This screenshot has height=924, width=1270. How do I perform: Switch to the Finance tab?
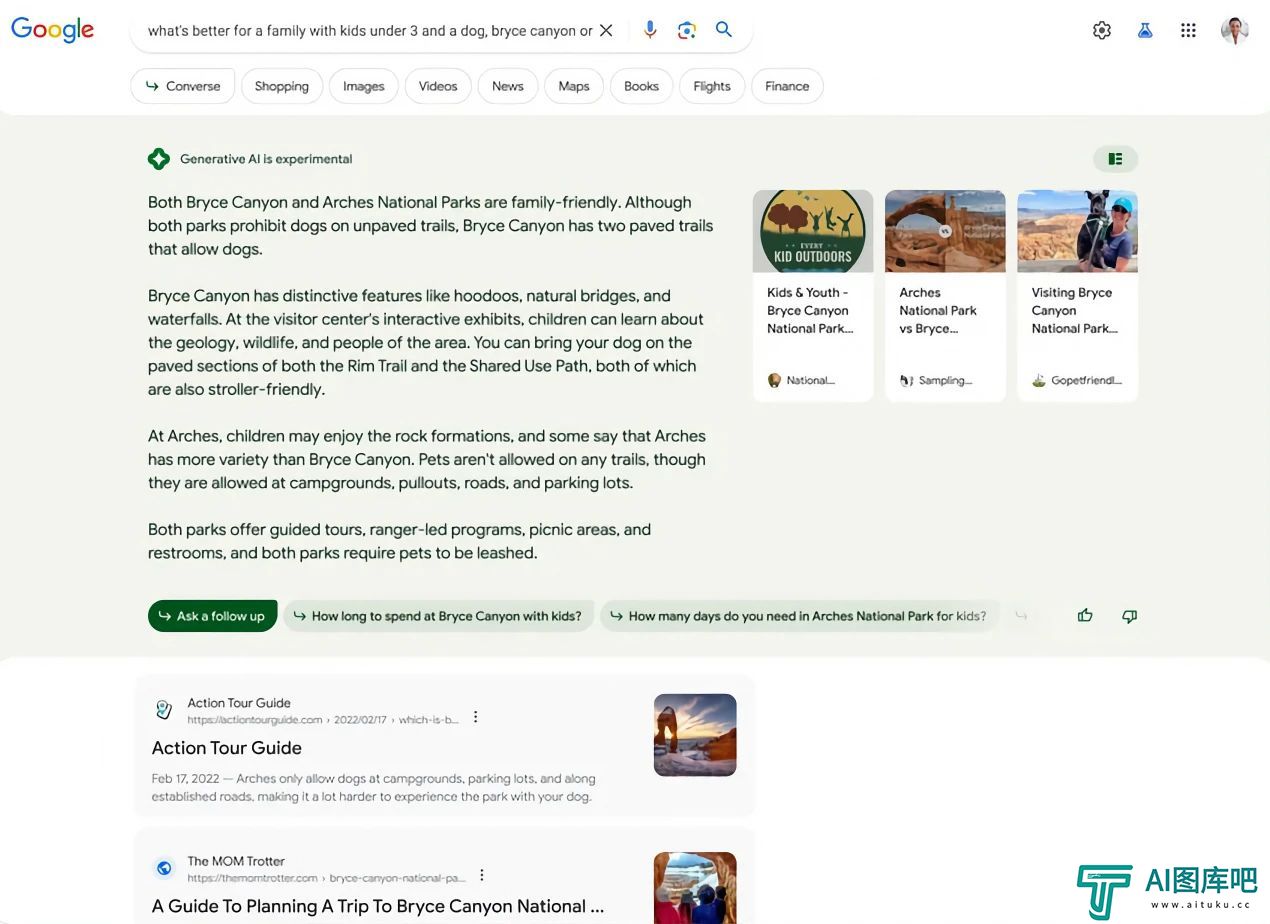pyautogui.click(x=787, y=86)
